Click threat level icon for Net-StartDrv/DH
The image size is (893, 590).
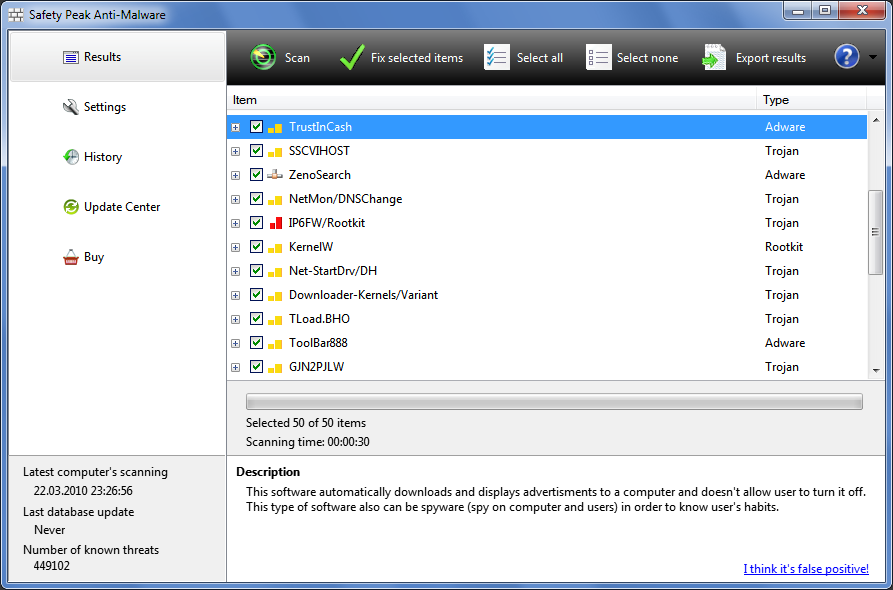point(275,272)
